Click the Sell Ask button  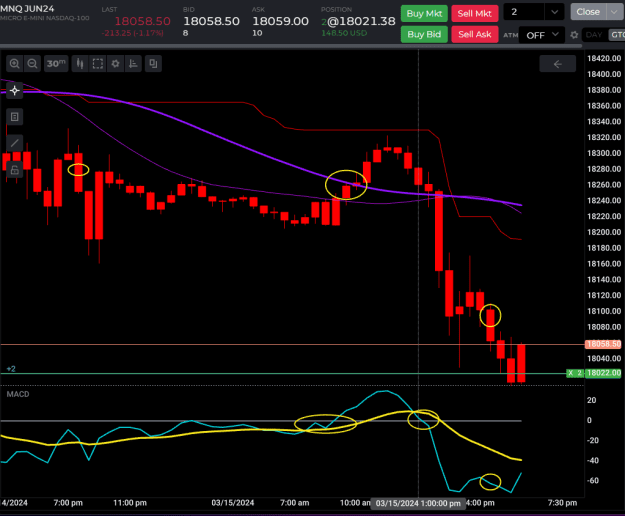(x=475, y=34)
